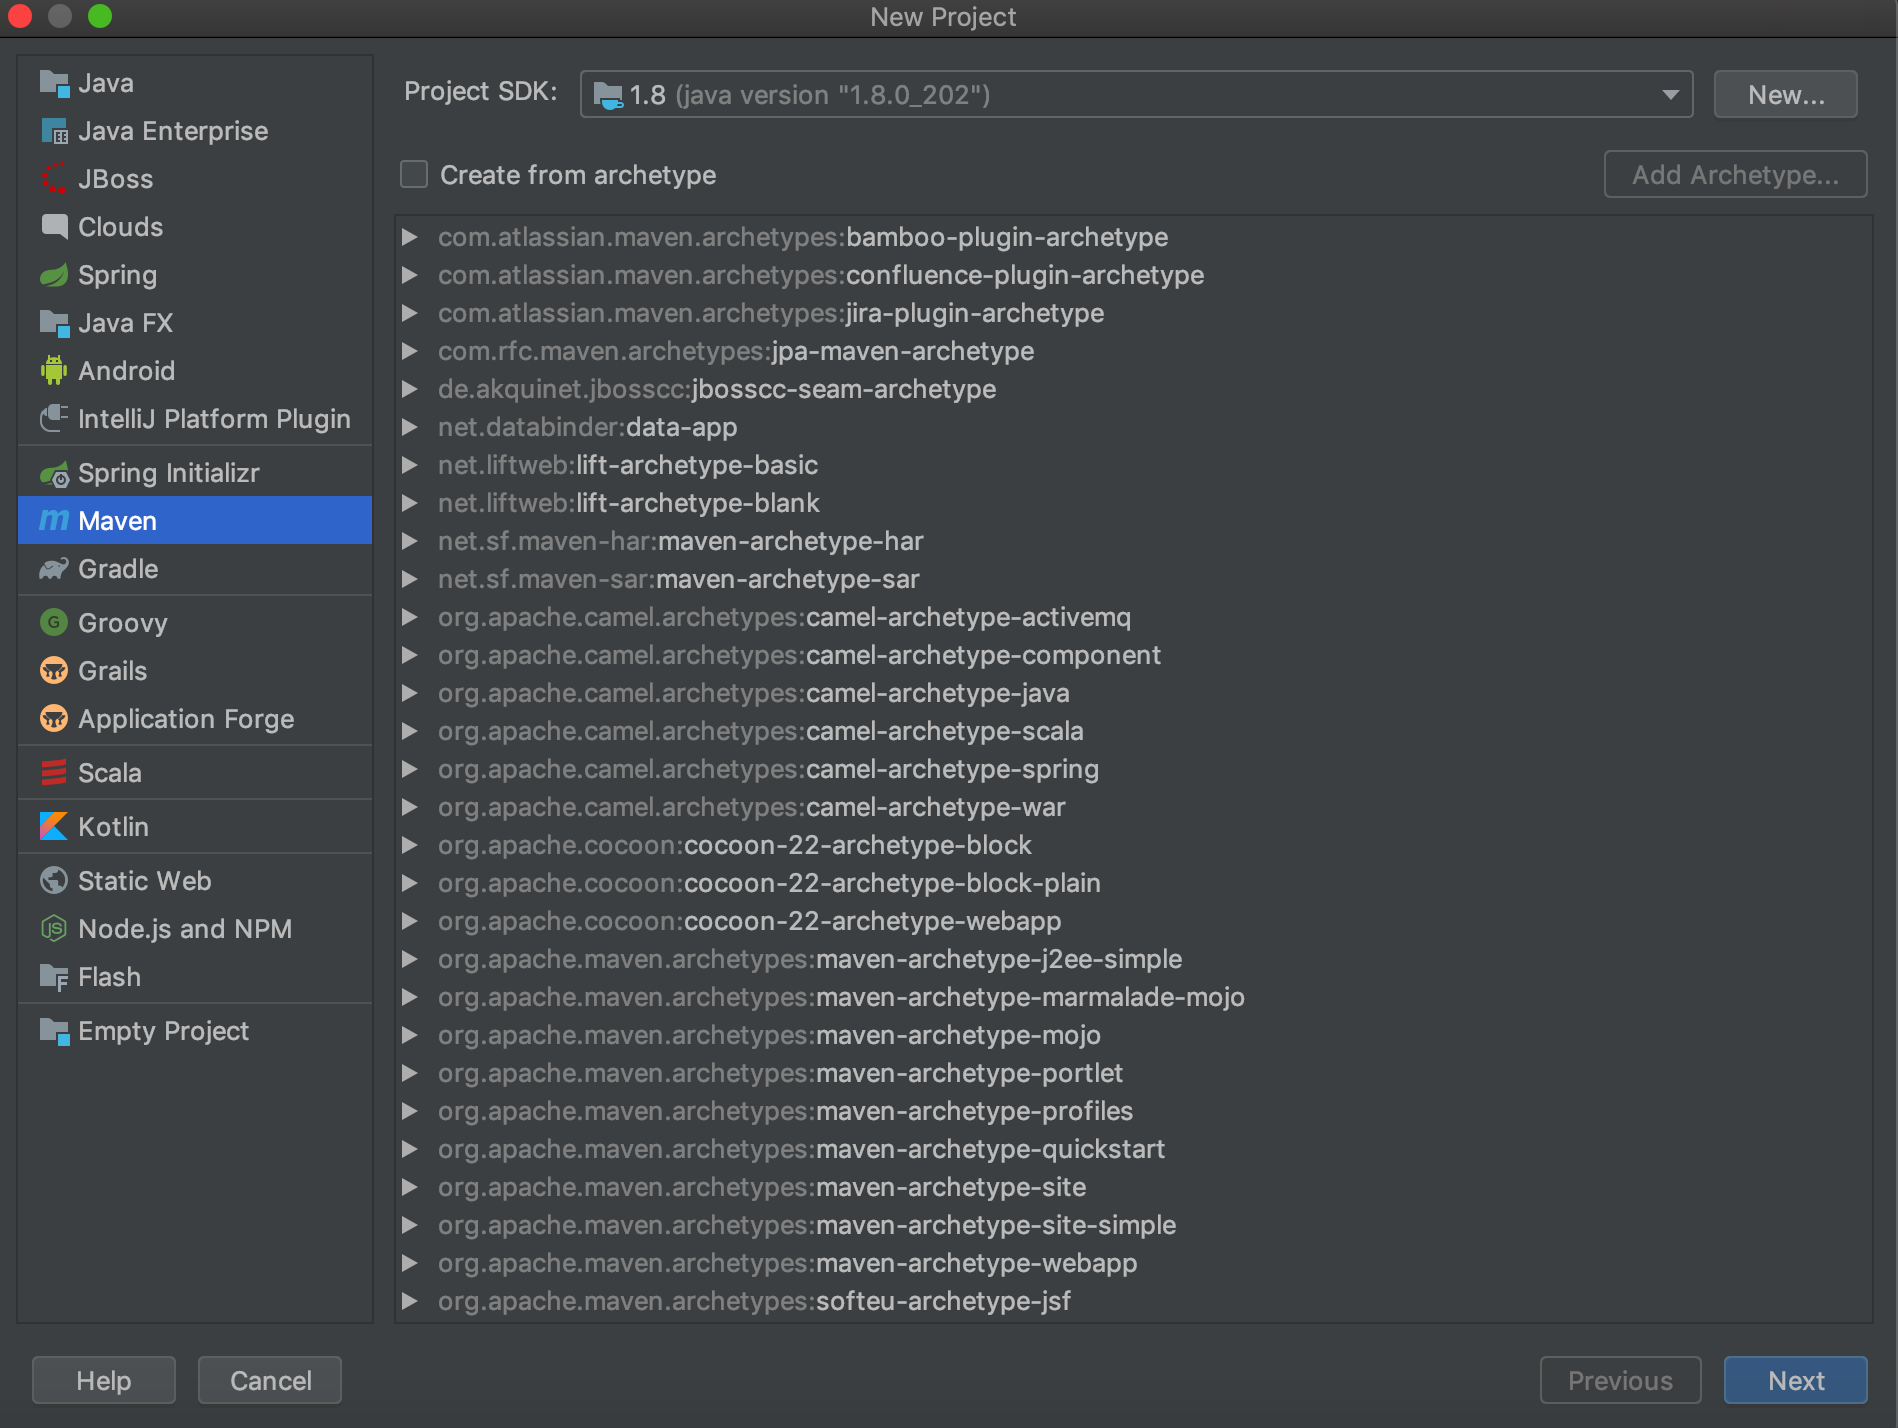The image size is (1898, 1428).
Task: Select maven-archetype-portlet row text
Action: (780, 1073)
